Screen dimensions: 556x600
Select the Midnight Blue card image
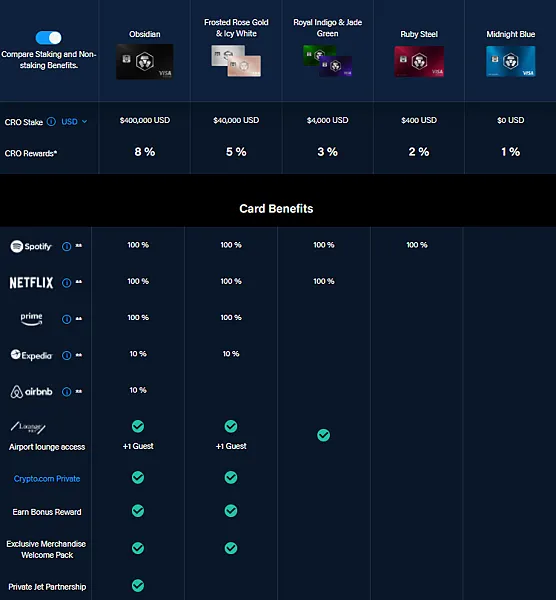pyautogui.click(x=510, y=61)
